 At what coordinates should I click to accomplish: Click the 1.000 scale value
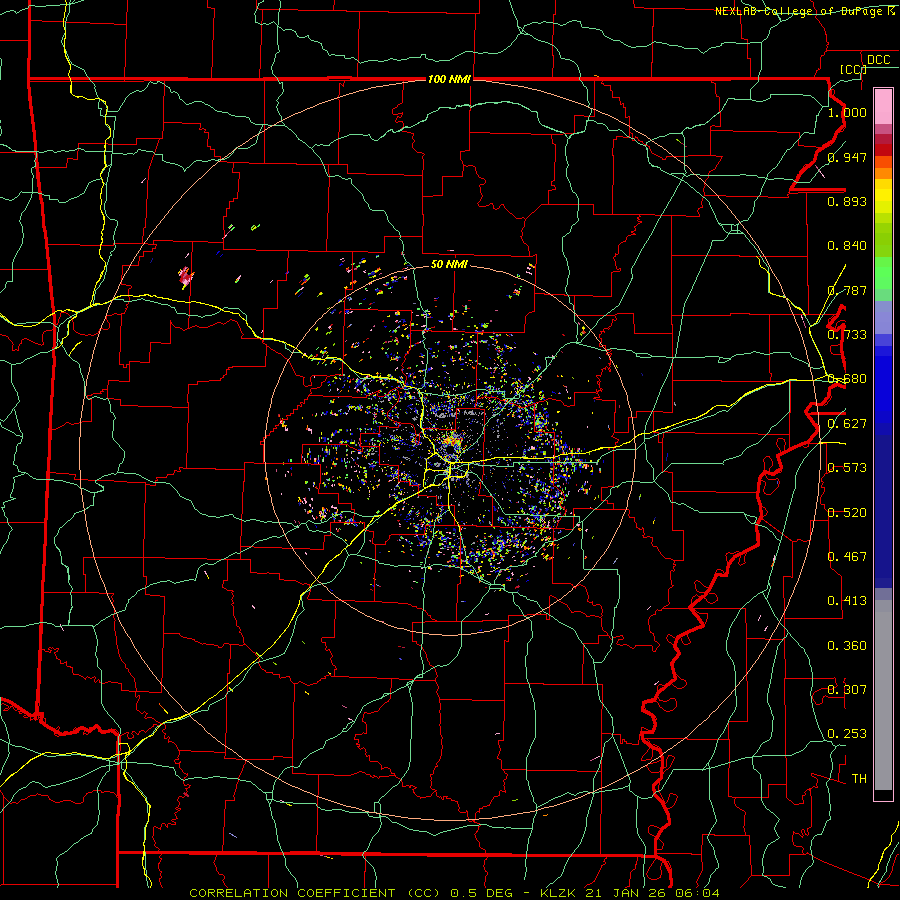[847, 112]
